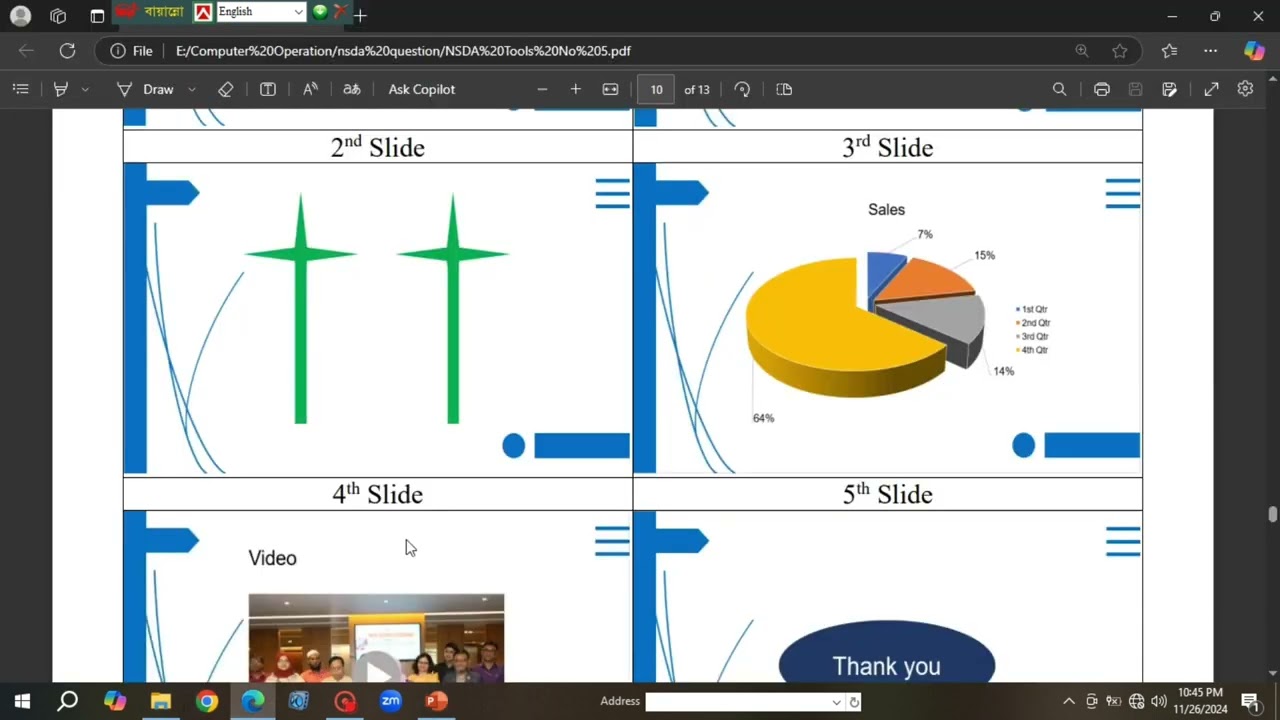
Task: Open the Edge profile avatar
Action: [x=20, y=16]
